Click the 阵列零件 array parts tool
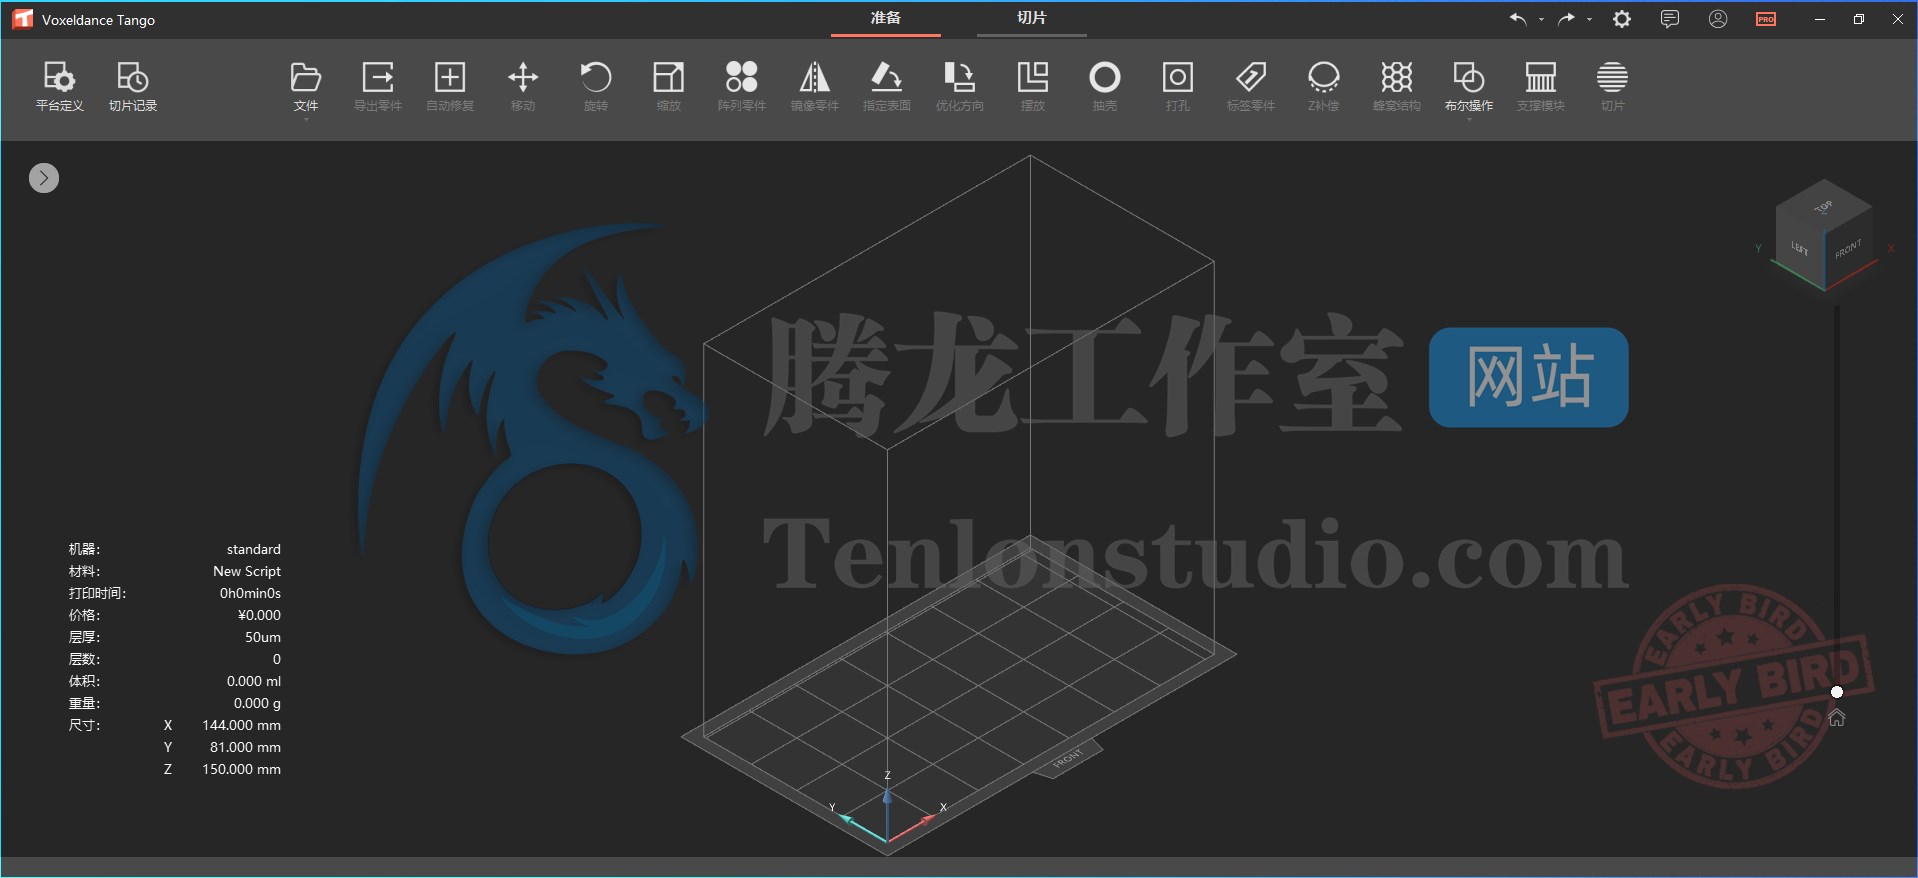The width and height of the screenshot is (1918, 878). [742, 86]
